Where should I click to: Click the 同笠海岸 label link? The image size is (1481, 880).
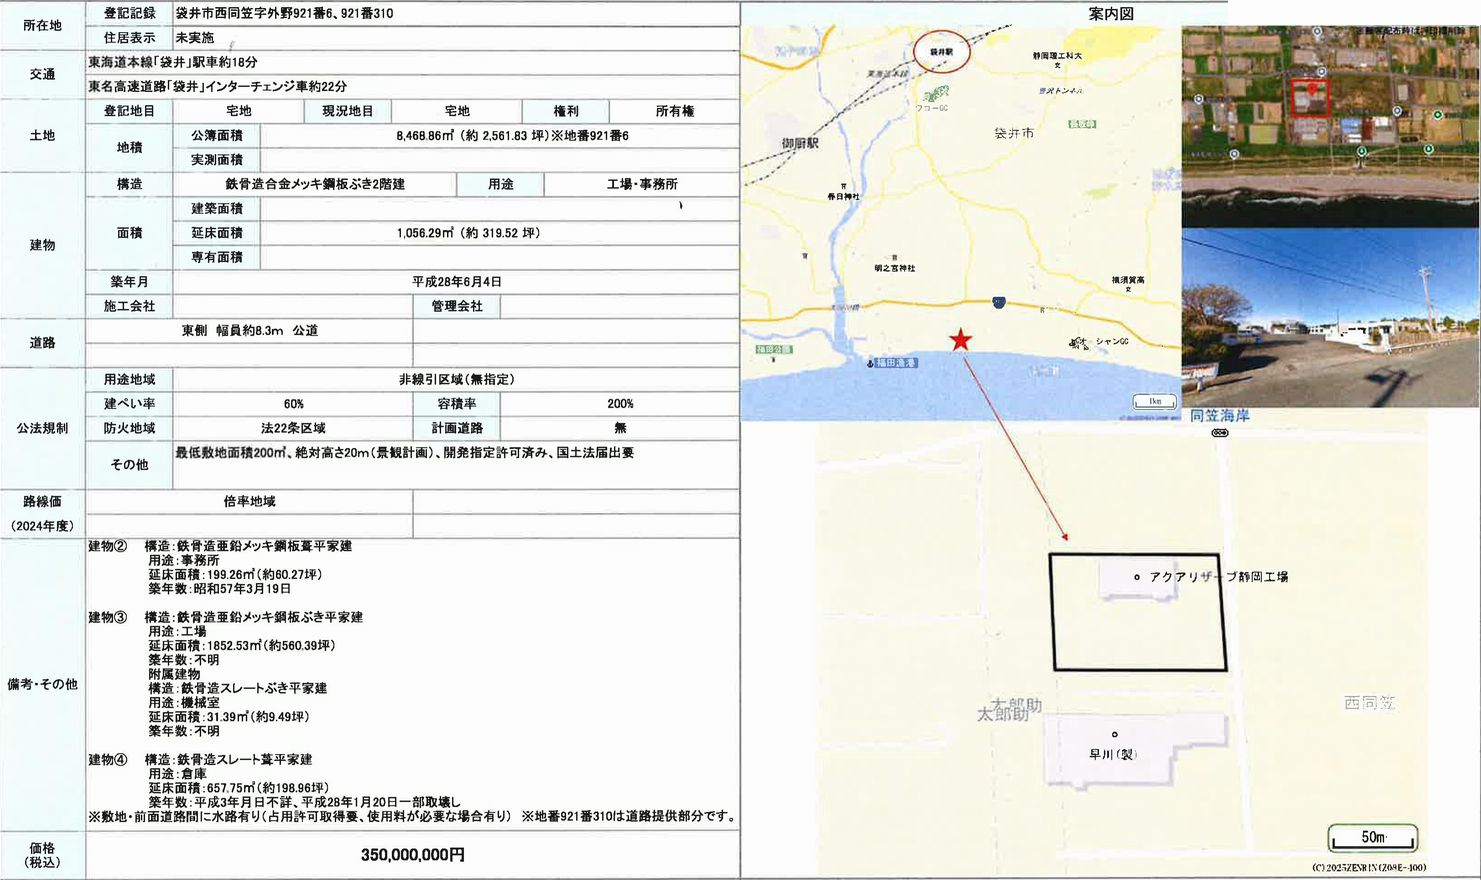(1219, 416)
